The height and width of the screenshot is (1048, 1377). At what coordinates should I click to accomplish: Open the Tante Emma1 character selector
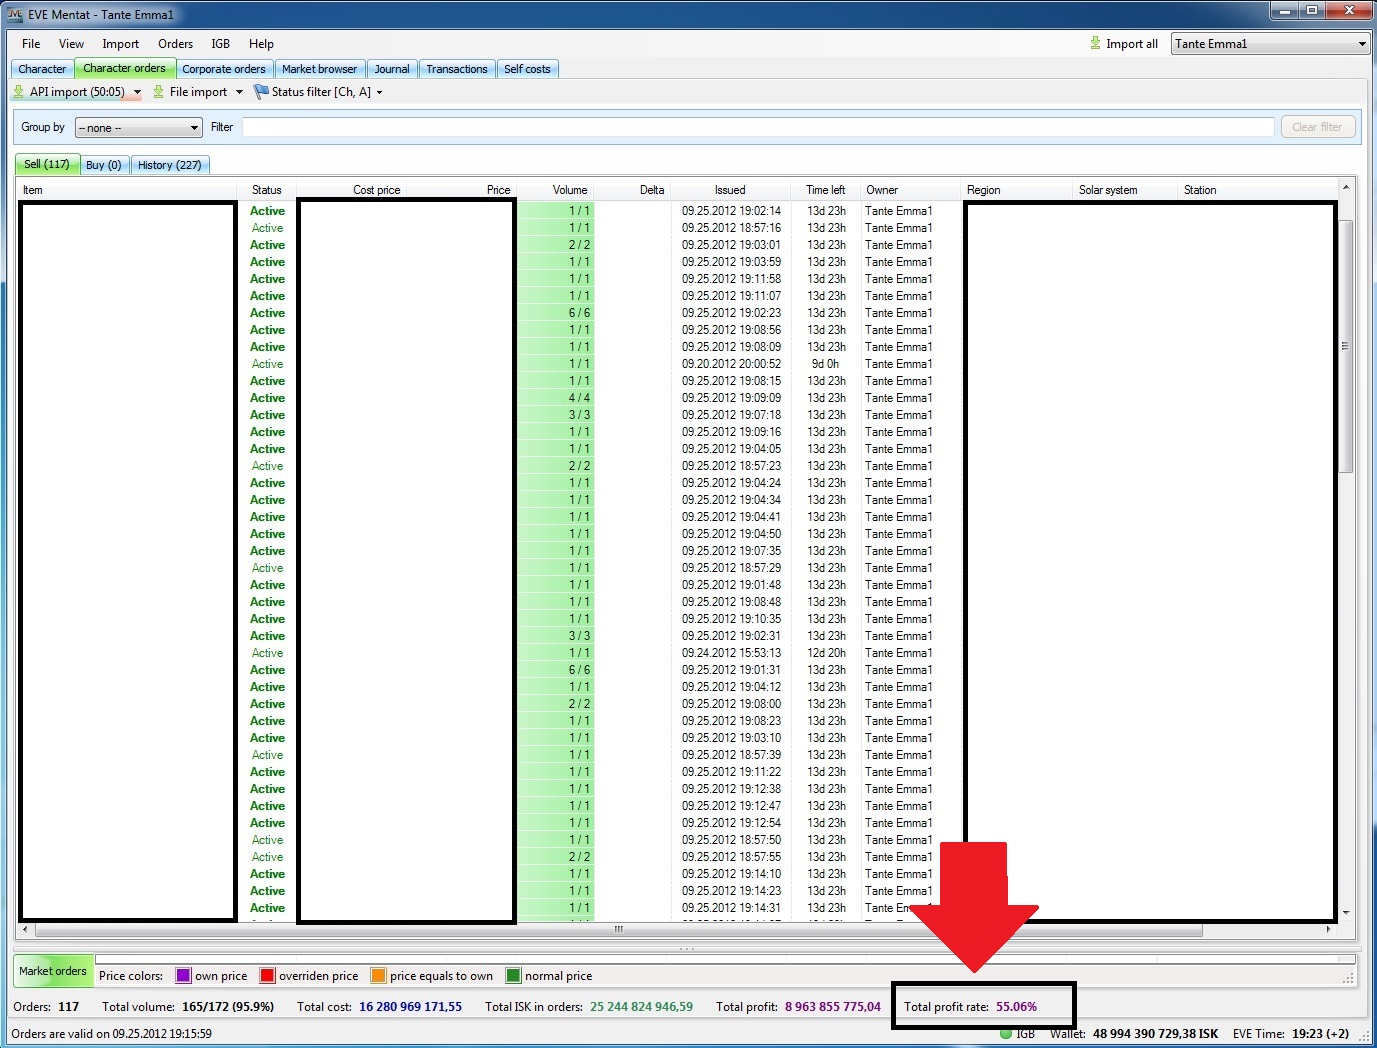click(1269, 44)
